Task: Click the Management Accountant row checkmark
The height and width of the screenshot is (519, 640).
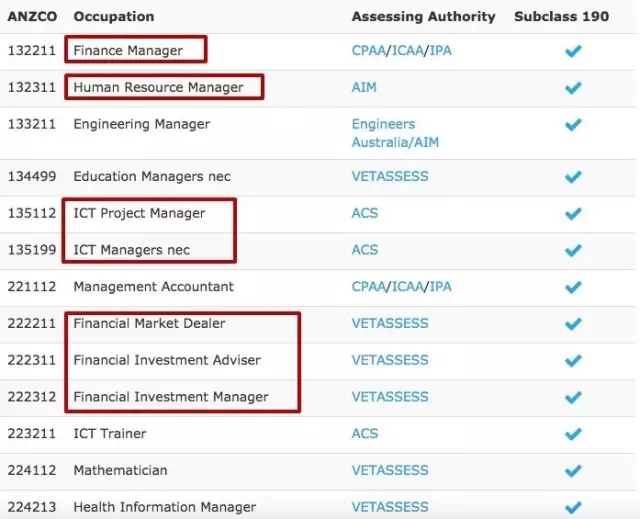Action: [573, 287]
